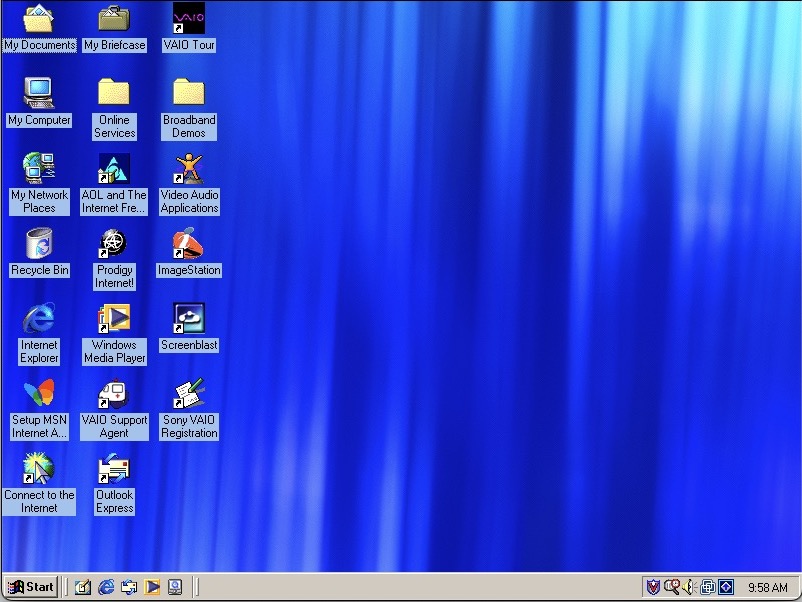Open the volume speaker tray icon
Image resolution: width=802 pixels, height=602 pixels.
(x=689, y=587)
